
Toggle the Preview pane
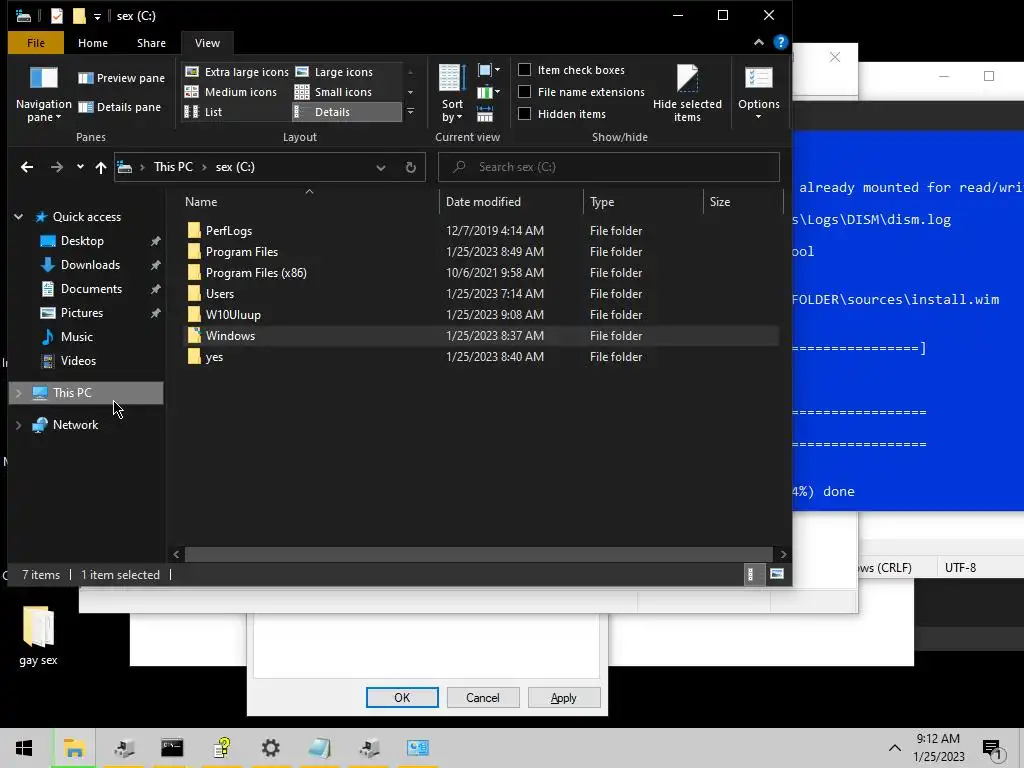click(121, 78)
